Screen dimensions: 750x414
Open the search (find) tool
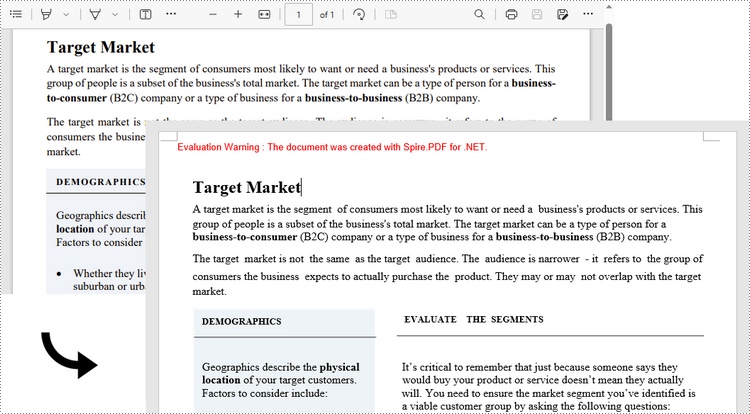tap(479, 14)
